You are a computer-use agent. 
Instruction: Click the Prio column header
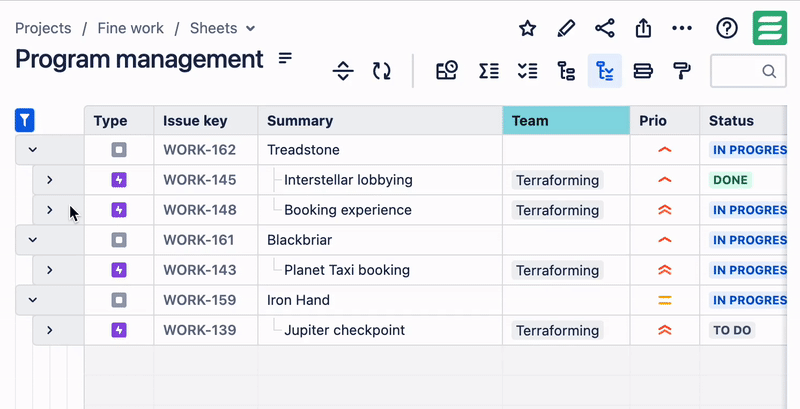pos(665,120)
